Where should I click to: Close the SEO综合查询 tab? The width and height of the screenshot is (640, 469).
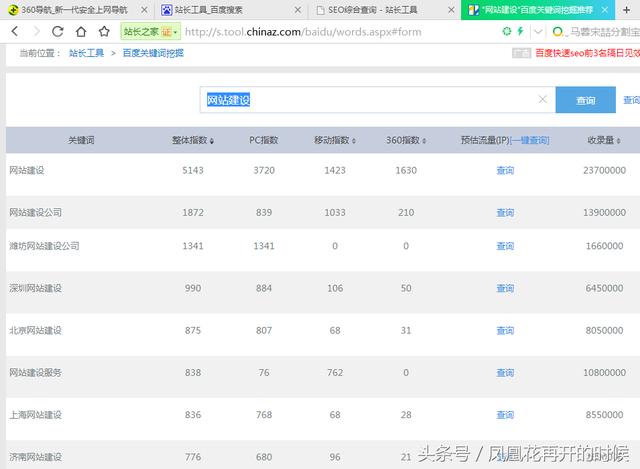tap(451, 10)
